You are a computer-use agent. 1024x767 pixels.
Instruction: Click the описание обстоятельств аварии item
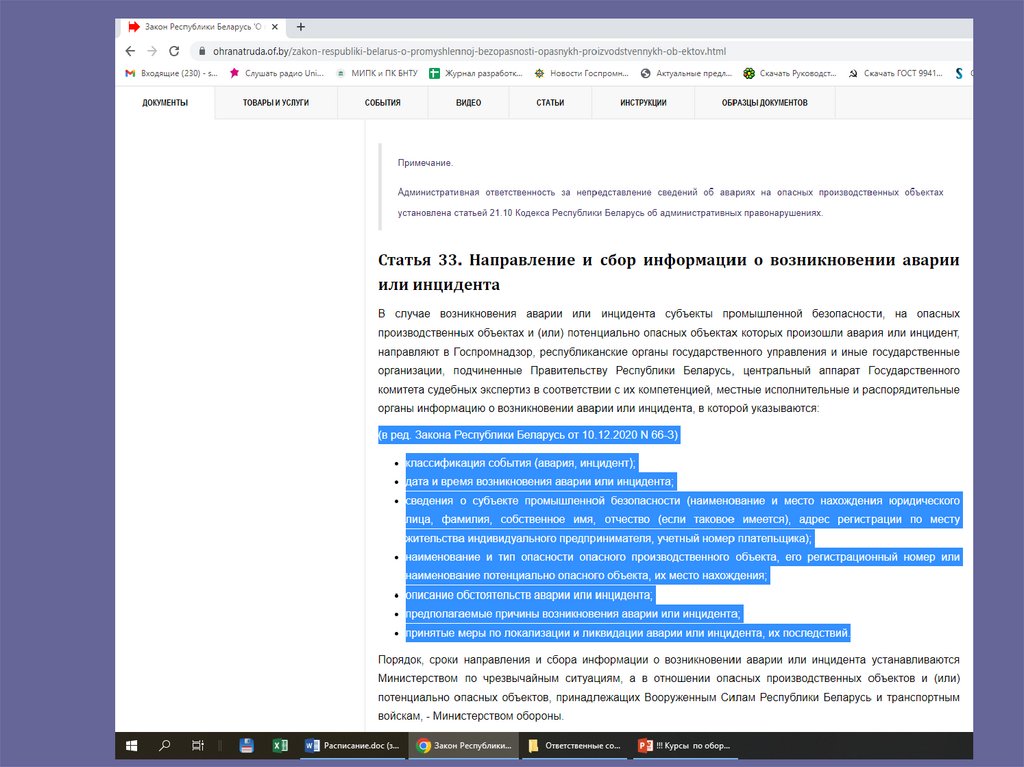pos(530,595)
